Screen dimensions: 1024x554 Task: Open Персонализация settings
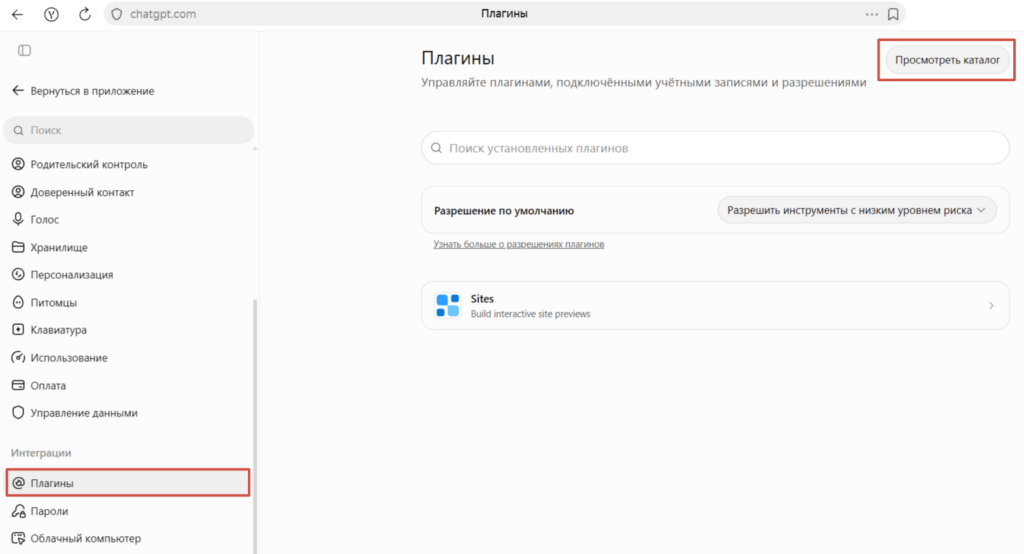(63, 274)
